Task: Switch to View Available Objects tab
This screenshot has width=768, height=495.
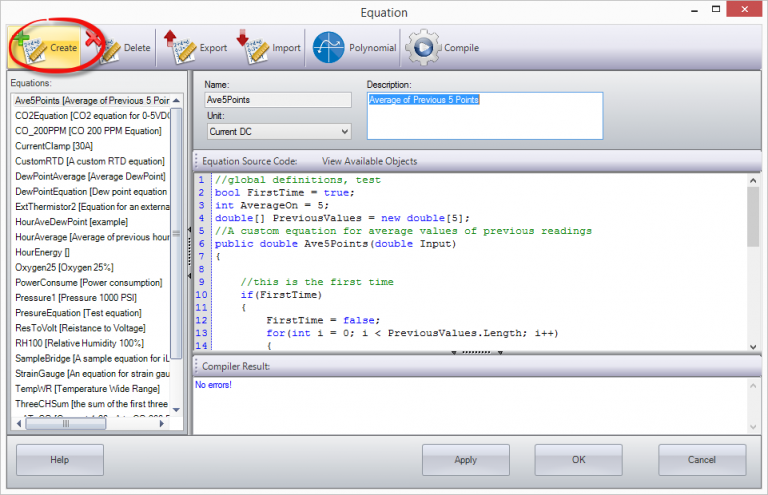Action: [x=369, y=162]
